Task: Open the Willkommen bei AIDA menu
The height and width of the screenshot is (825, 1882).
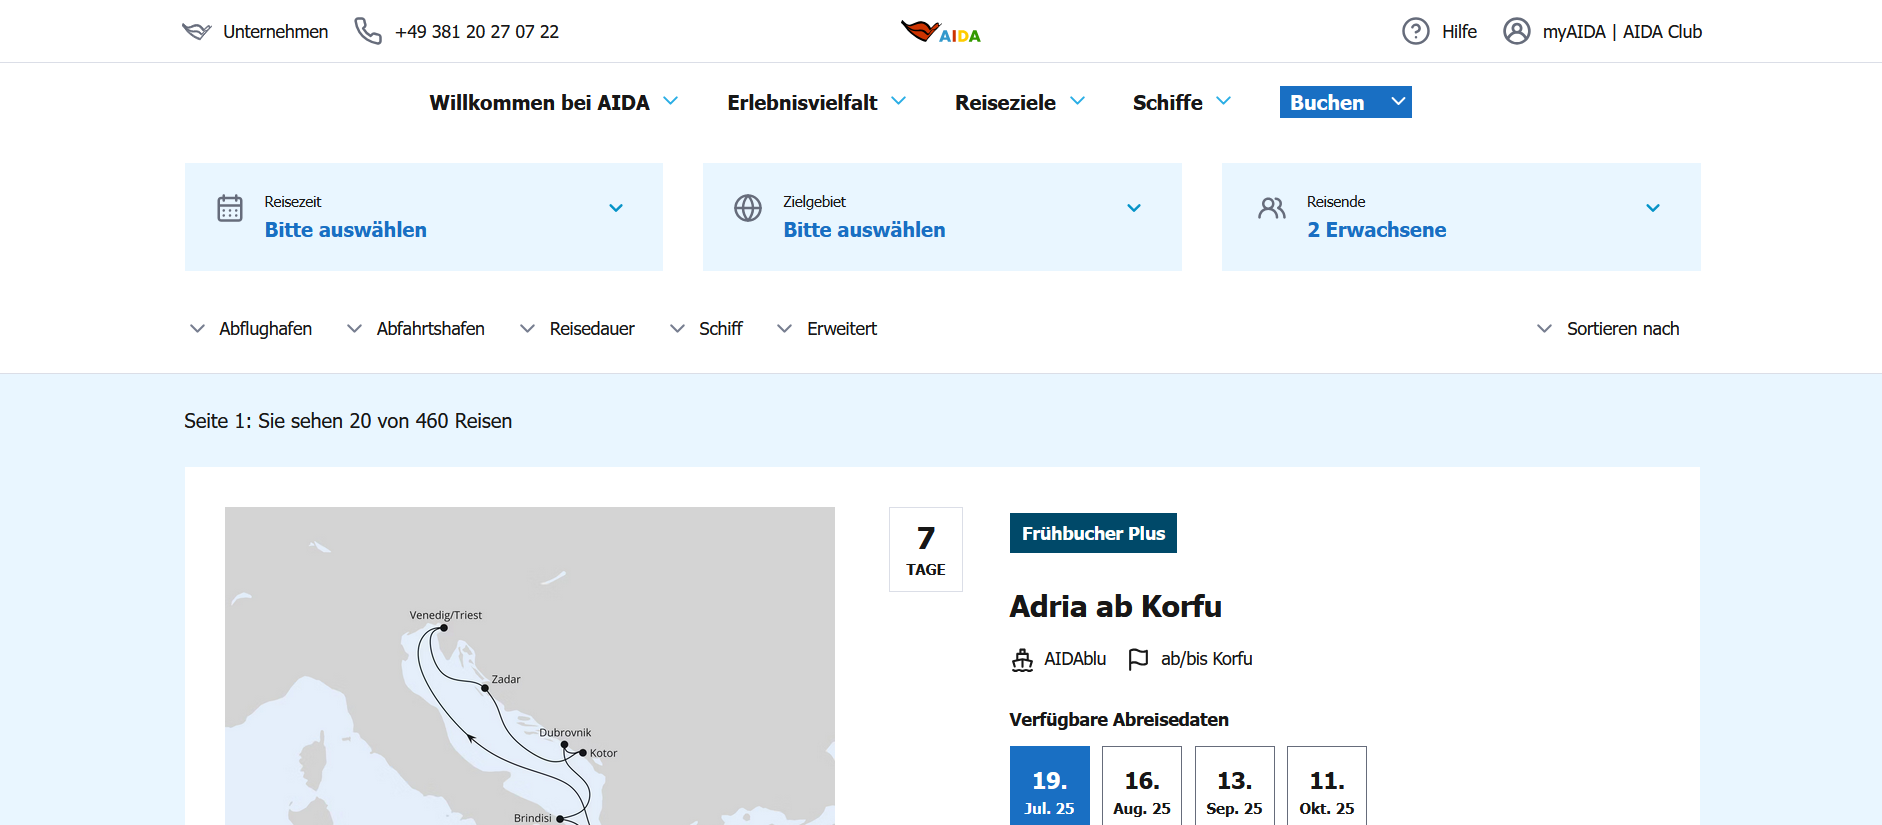Action: 554,102
